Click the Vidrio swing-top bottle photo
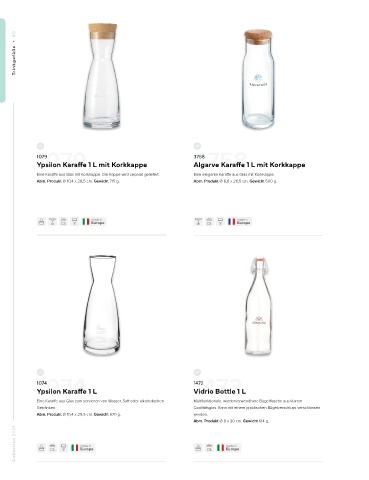369x480 pixels. coord(258,306)
